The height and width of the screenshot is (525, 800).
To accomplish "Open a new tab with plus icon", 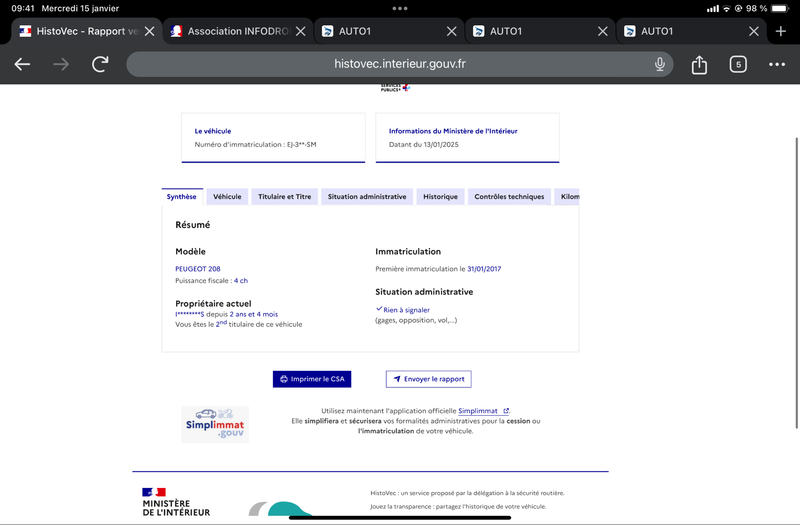I will tap(781, 31).
